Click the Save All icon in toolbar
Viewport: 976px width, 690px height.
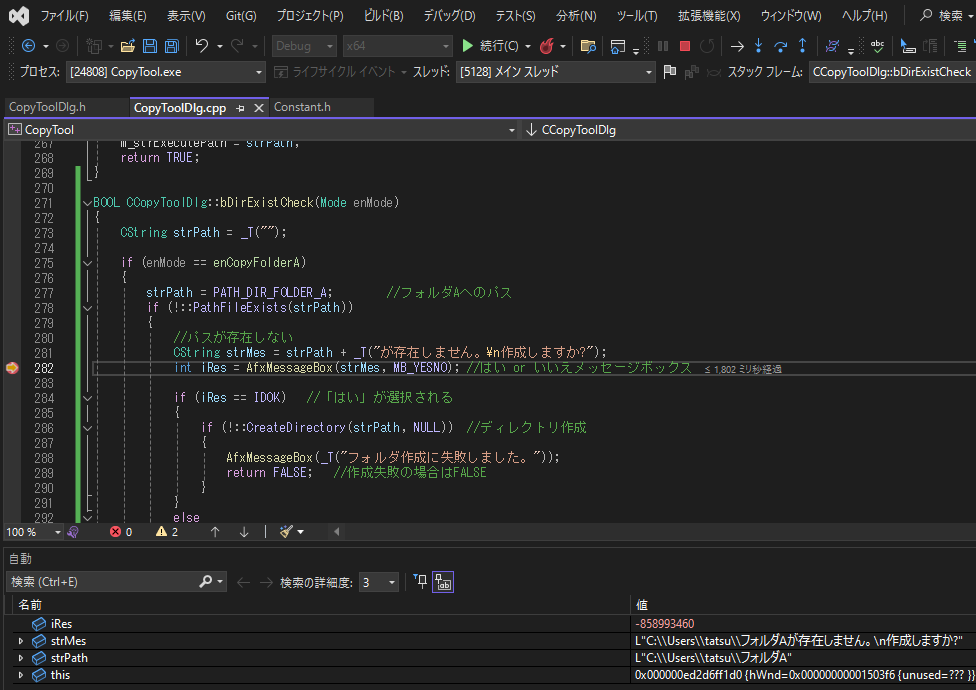click(x=171, y=46)
